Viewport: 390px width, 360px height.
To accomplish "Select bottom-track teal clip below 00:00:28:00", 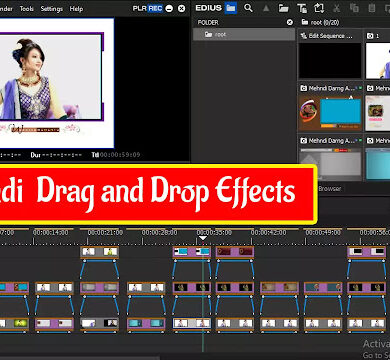I will point(146,324).
